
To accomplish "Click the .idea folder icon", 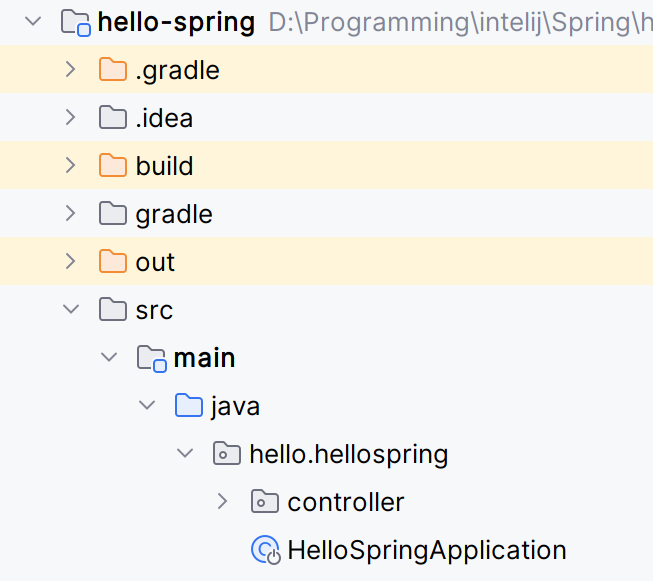I will point(113,118).
